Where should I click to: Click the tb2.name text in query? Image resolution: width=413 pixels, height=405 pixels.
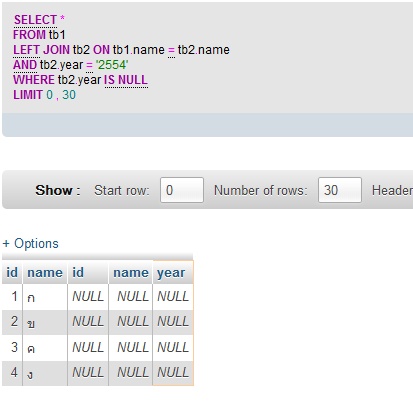pos(204,50)
